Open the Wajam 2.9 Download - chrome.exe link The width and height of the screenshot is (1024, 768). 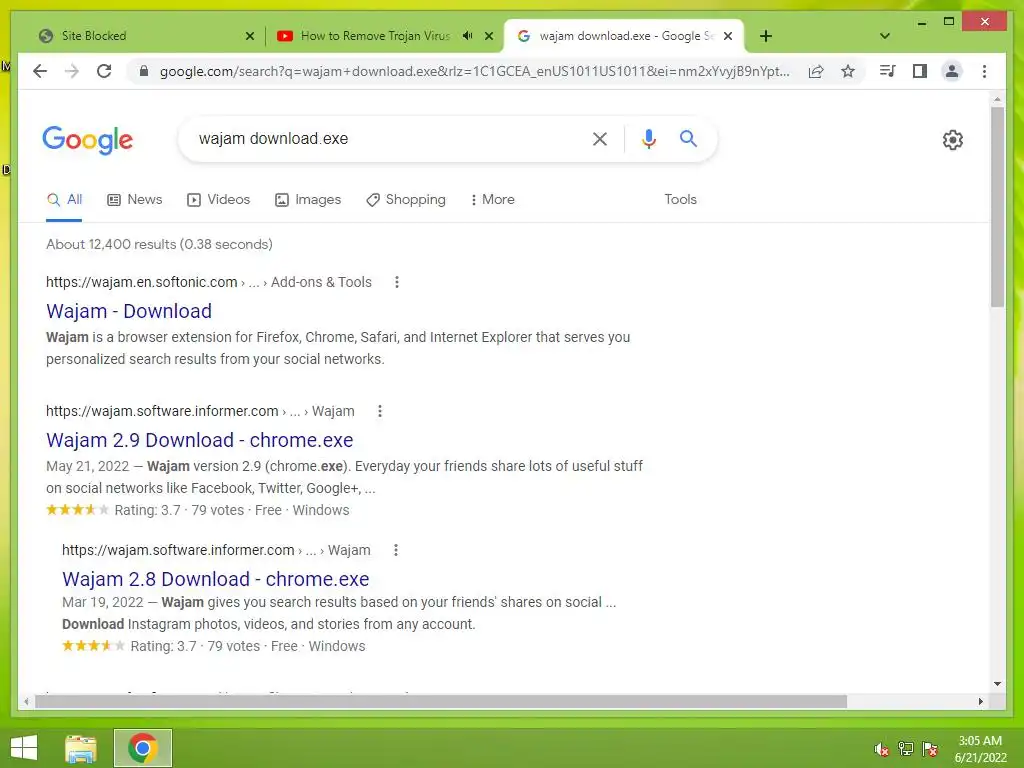tap(199, 440)
